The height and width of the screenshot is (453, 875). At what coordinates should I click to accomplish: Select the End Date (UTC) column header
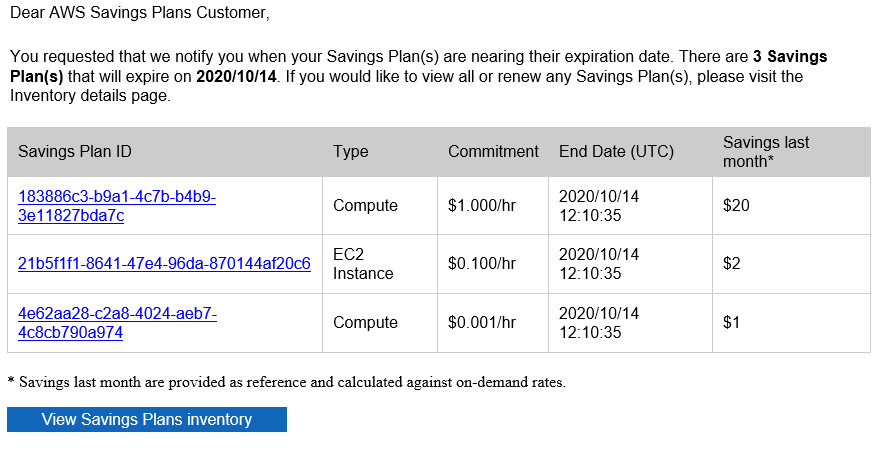coord(616,152)
